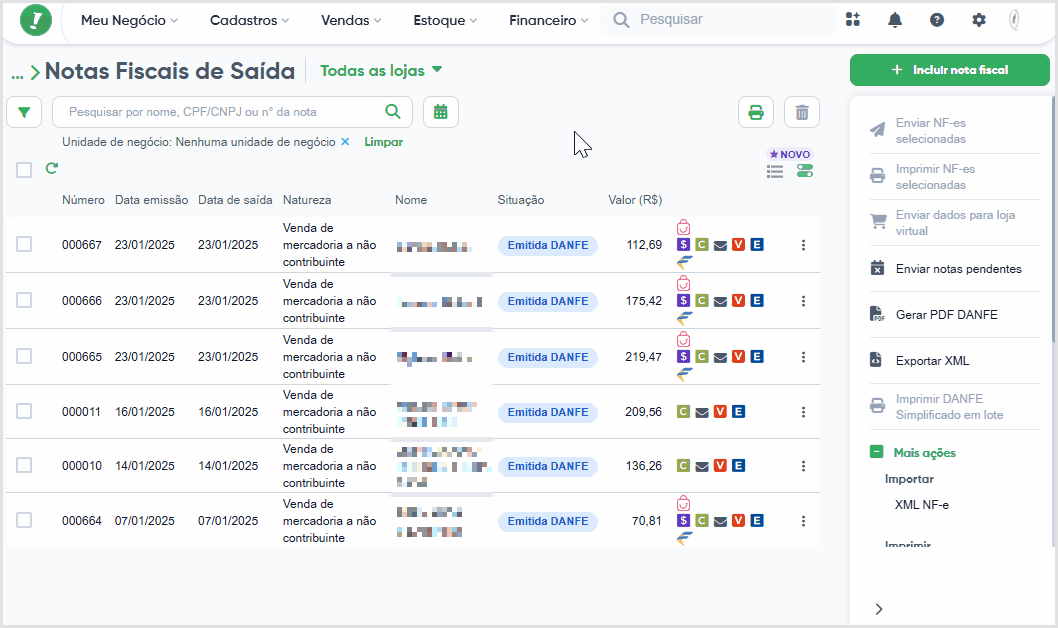Expand the breadcrumb ellipsis
This screenshot has width=1058, height=628.
point(18,74)
